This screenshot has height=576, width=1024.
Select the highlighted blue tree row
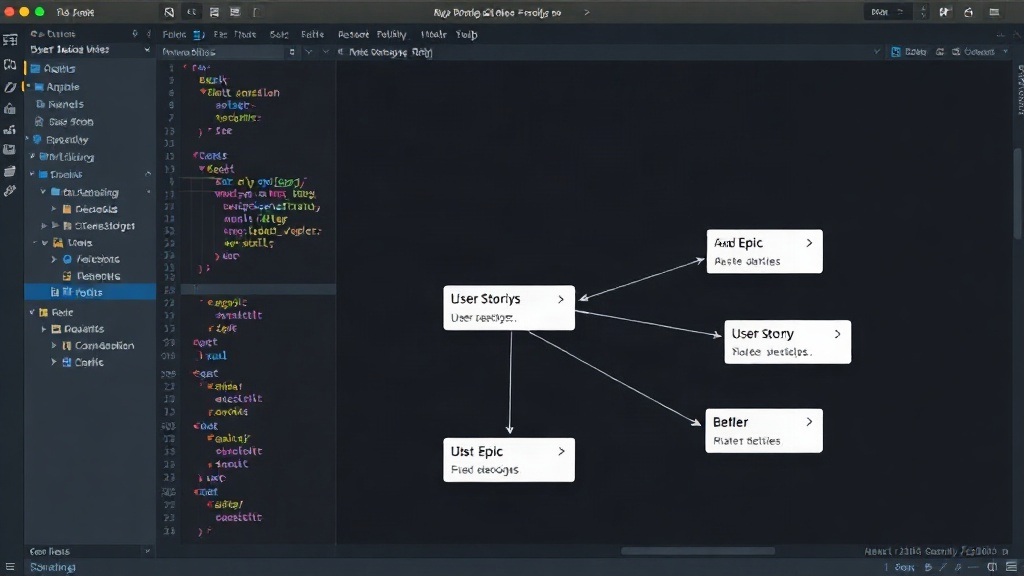pos(90,292)
